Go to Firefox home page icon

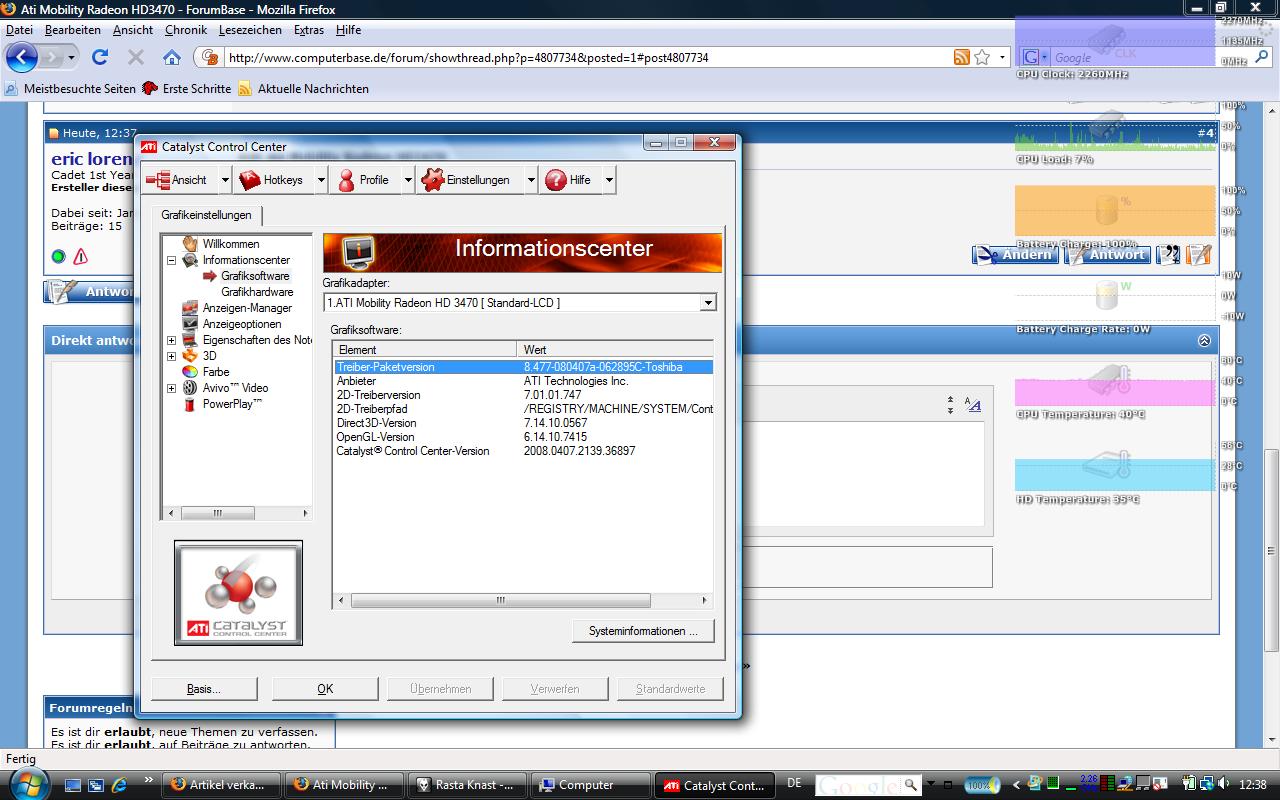coord(172,57)
